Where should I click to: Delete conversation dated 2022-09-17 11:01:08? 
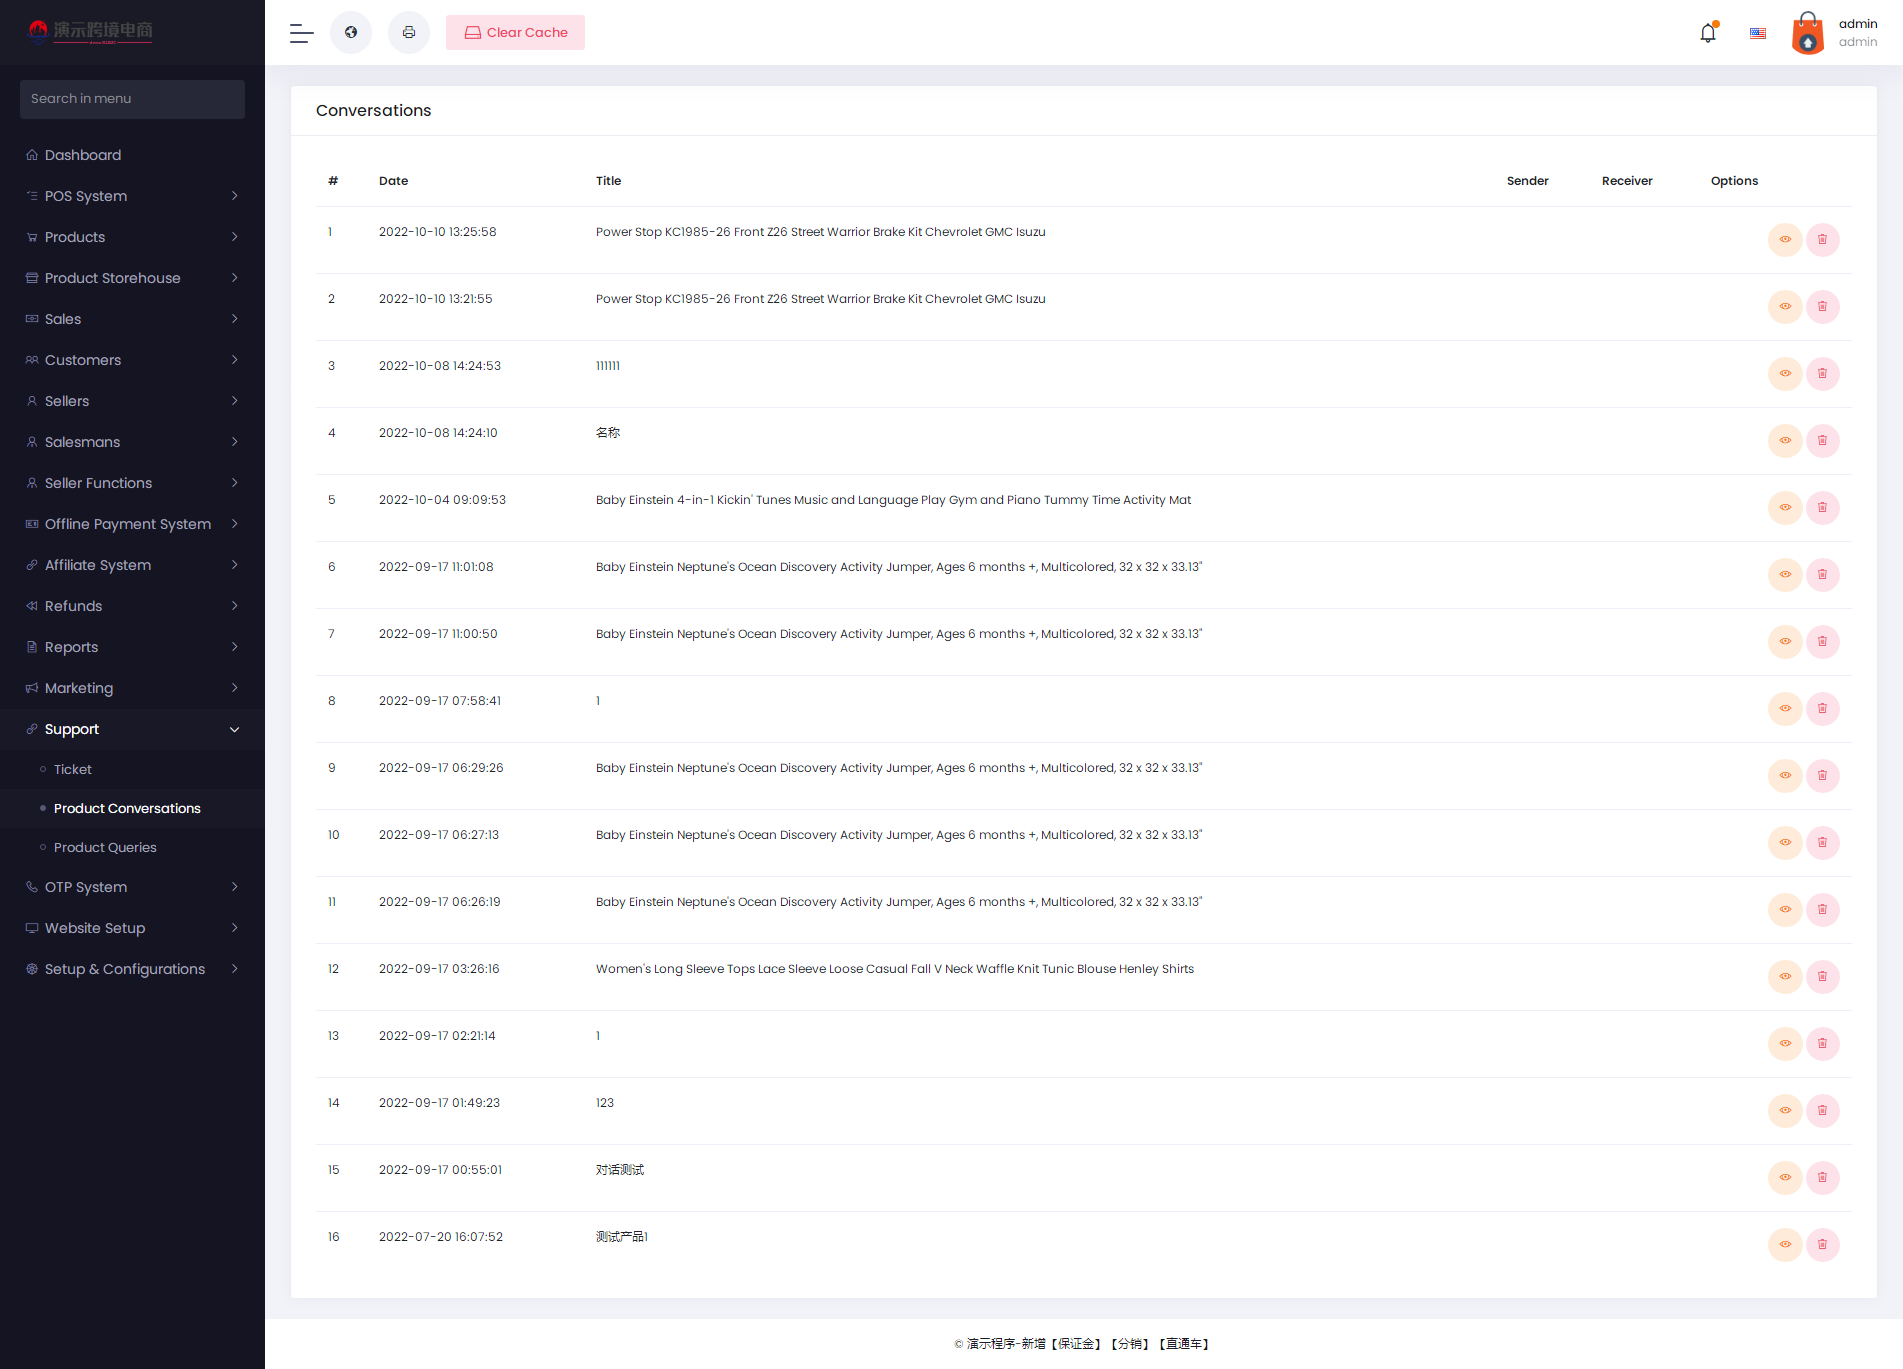tap(1823, 575)
